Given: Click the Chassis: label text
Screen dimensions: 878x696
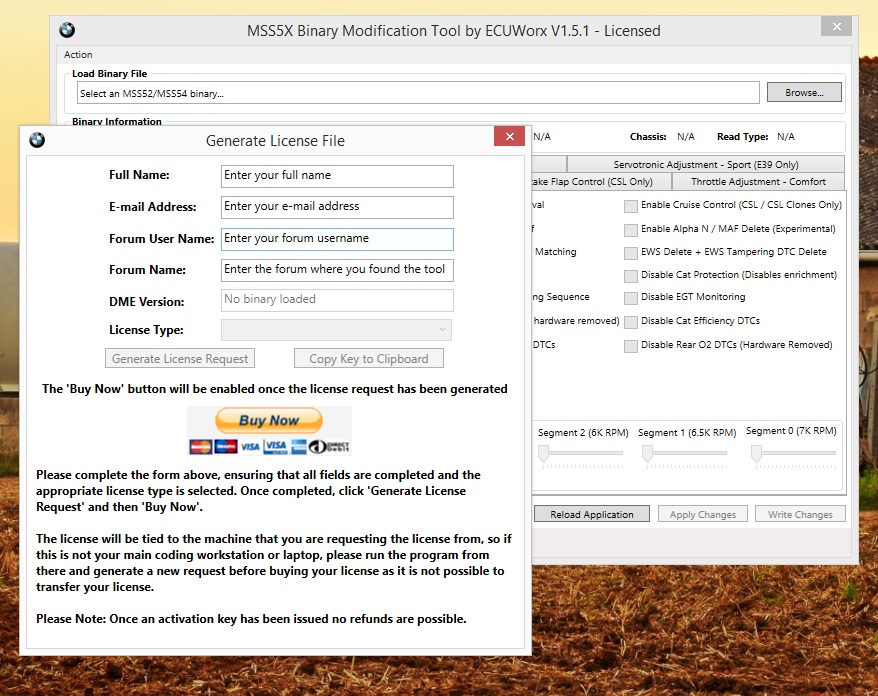Looking at the screenshot, I should pos(648,137).
